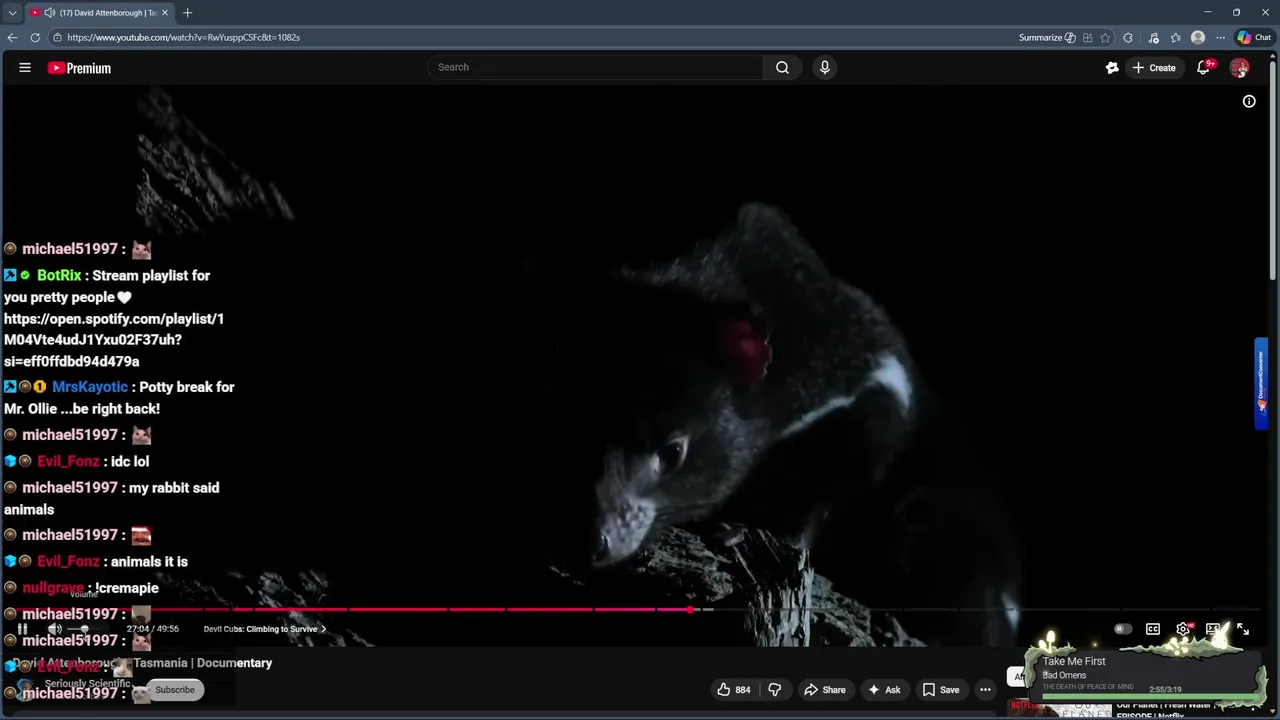Mute the video volume speaker
Viewport: 1280px width, 720px height.
(55, 629)
